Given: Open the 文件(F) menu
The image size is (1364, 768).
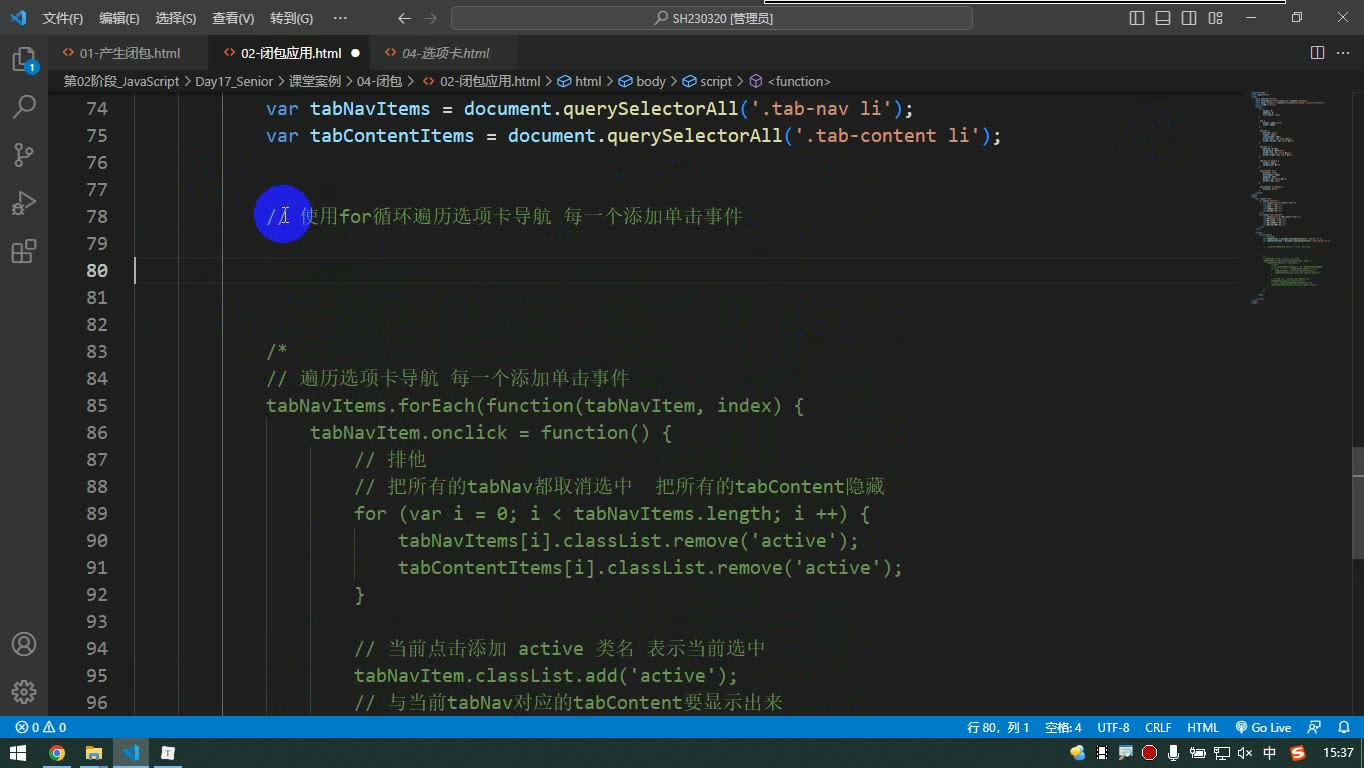Looking at the screenshot, I should (63, 18).
